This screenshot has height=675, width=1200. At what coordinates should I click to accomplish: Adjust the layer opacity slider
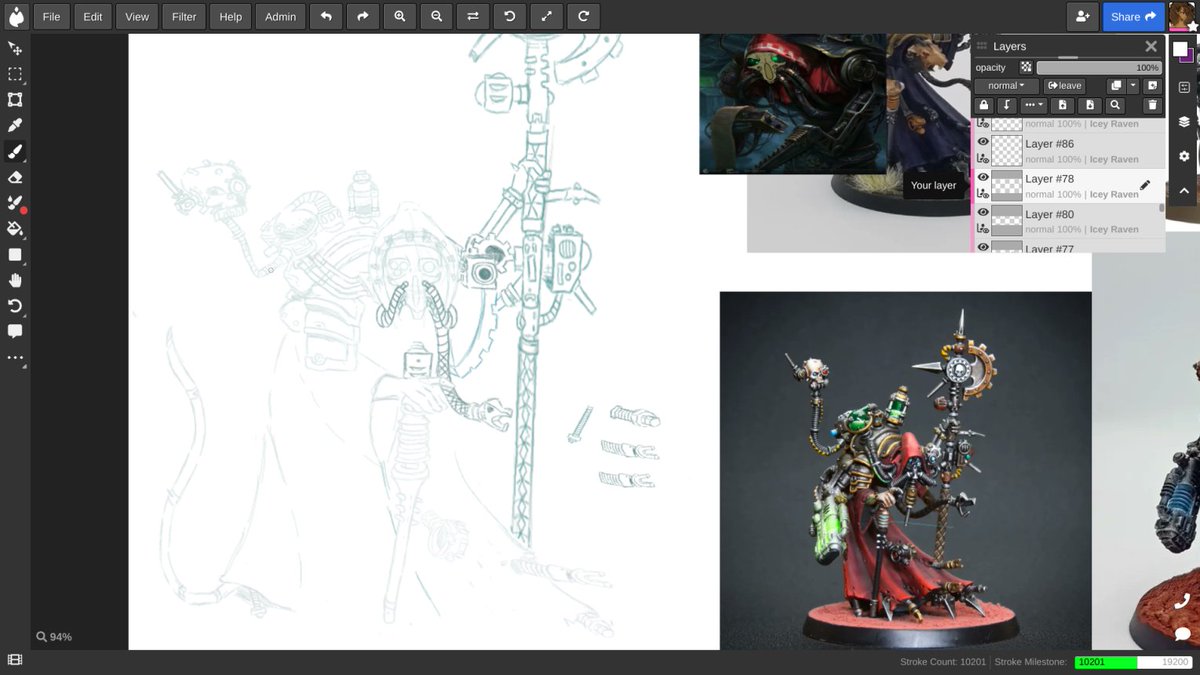tap(1099, 67)
